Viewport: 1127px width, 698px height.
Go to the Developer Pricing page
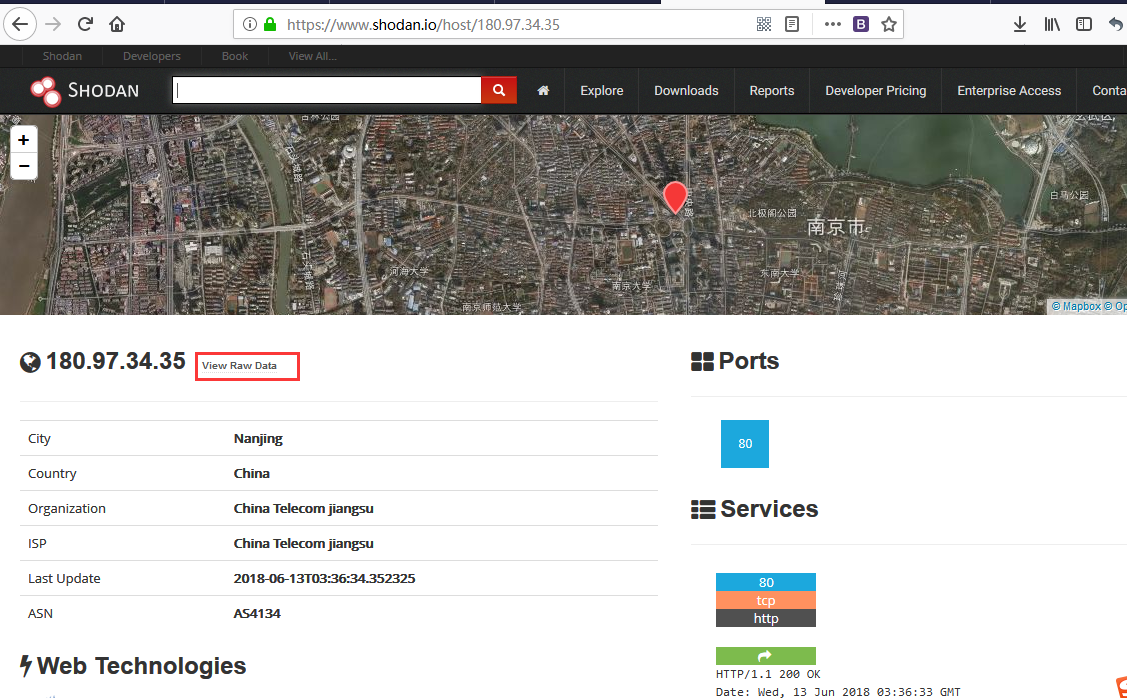tap(875, 90)
